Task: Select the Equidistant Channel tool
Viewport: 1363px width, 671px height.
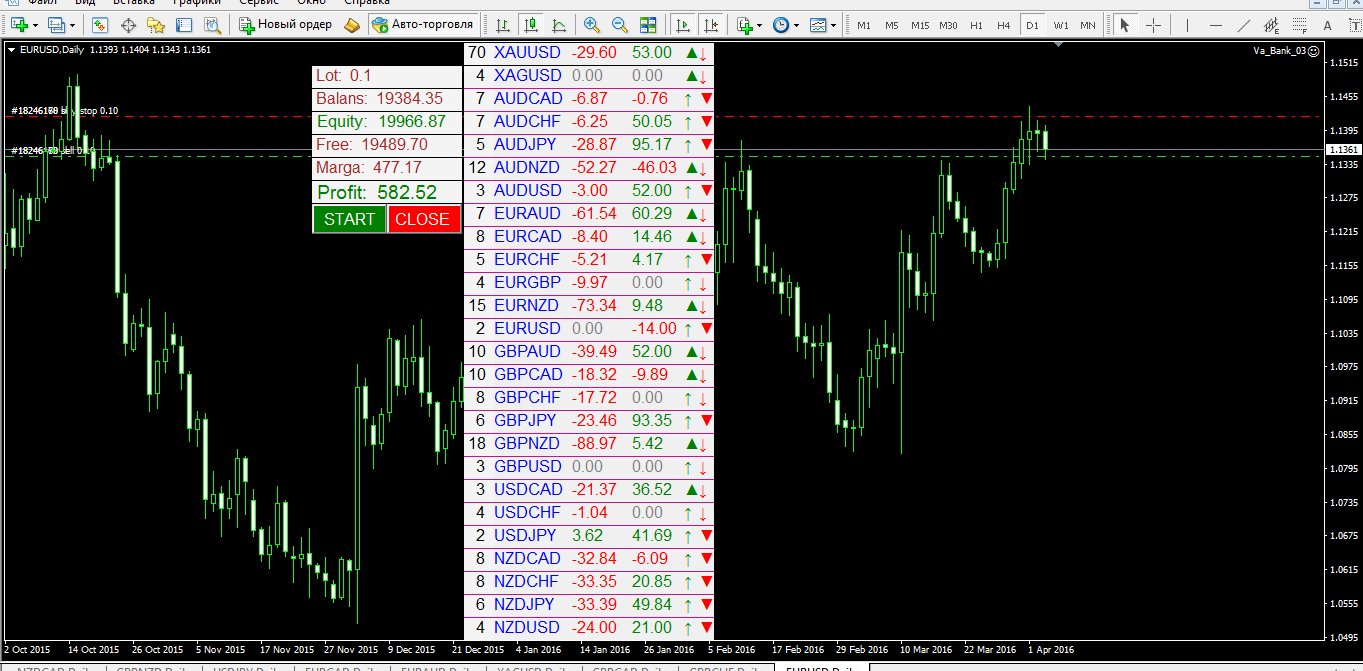Action: tap(1272, 24)
